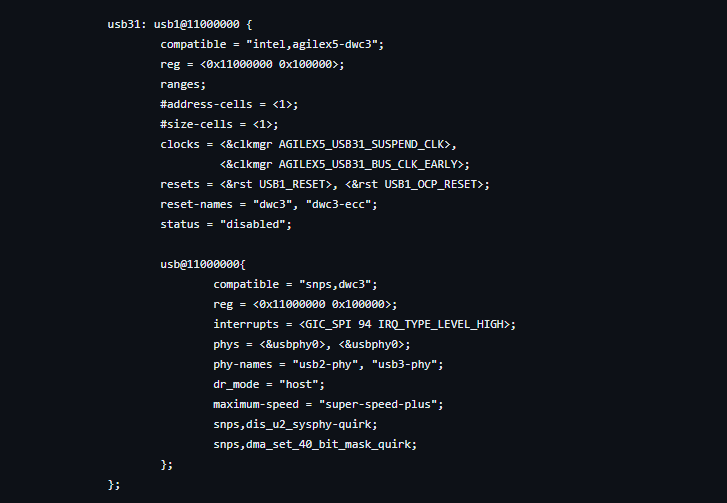Viewport: 727px width, 503px height.
Task: Click AGILEX5_USB31_BUS_CLK_EARLY clock name
Action: [x=372, y=164]
